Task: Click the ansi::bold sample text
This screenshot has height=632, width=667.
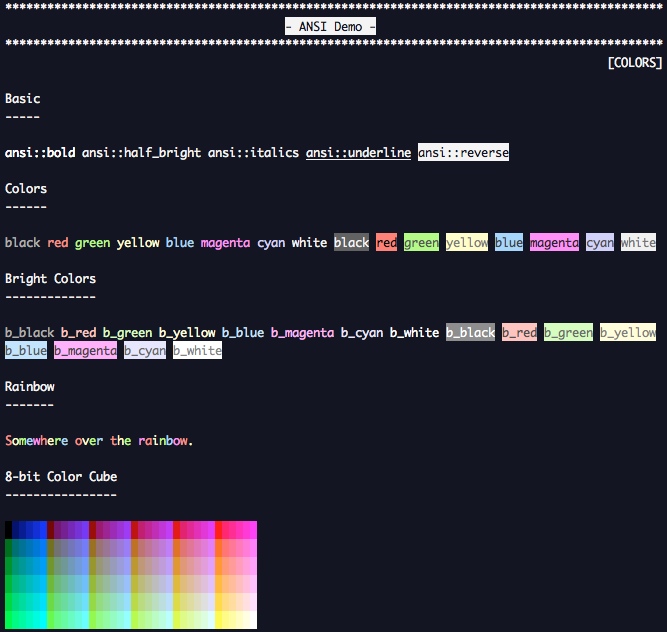Action: [40, 153]
